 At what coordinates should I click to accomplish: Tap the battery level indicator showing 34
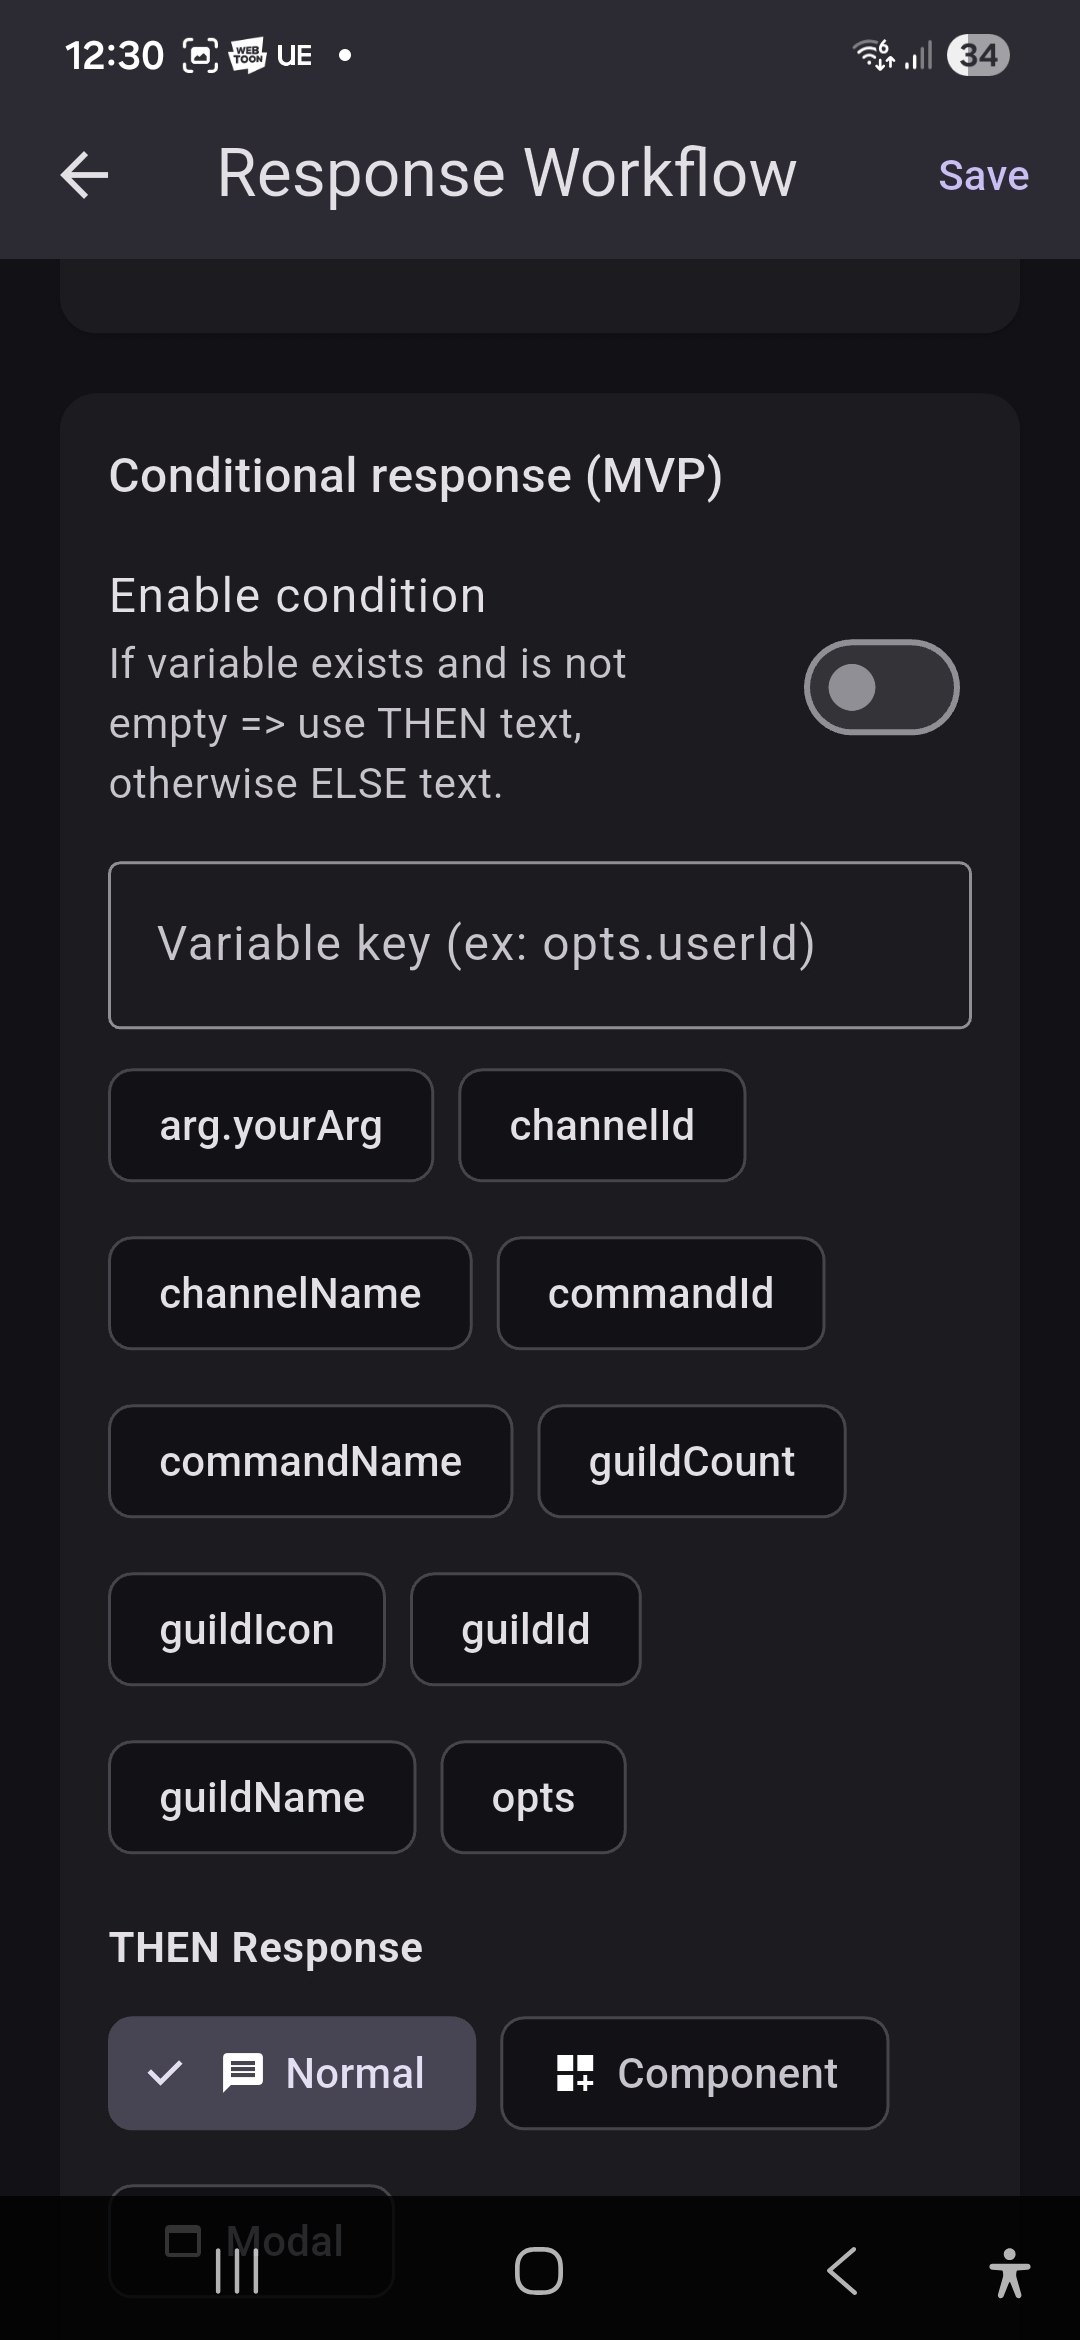(975, 55)
